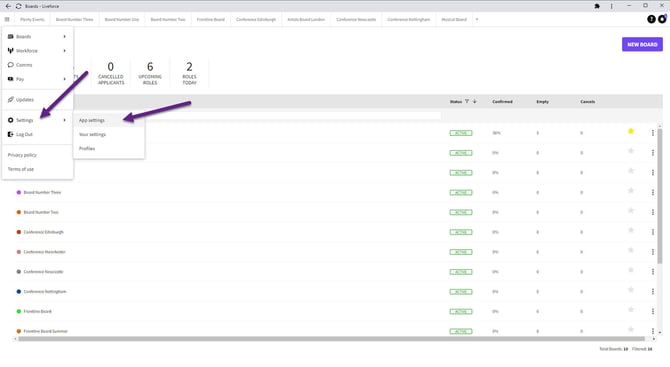Star the Conference Nottingham row
Image resolution: width=670 pixels, height=367 pixels.
631,290
